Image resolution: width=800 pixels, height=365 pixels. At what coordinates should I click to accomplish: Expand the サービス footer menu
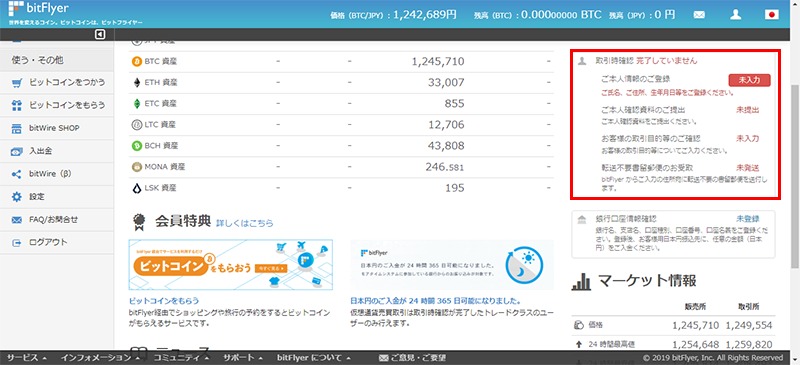pos(27,357)
